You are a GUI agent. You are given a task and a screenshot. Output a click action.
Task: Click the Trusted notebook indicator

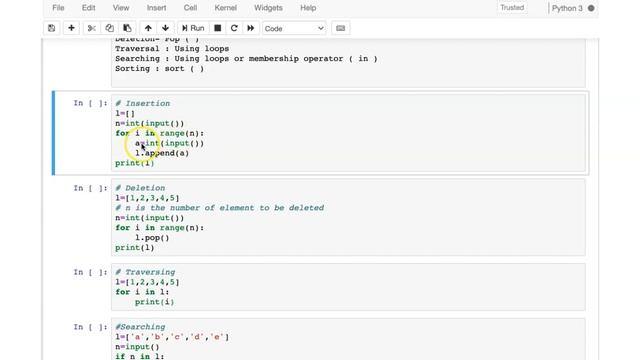(x=512, y=8)
